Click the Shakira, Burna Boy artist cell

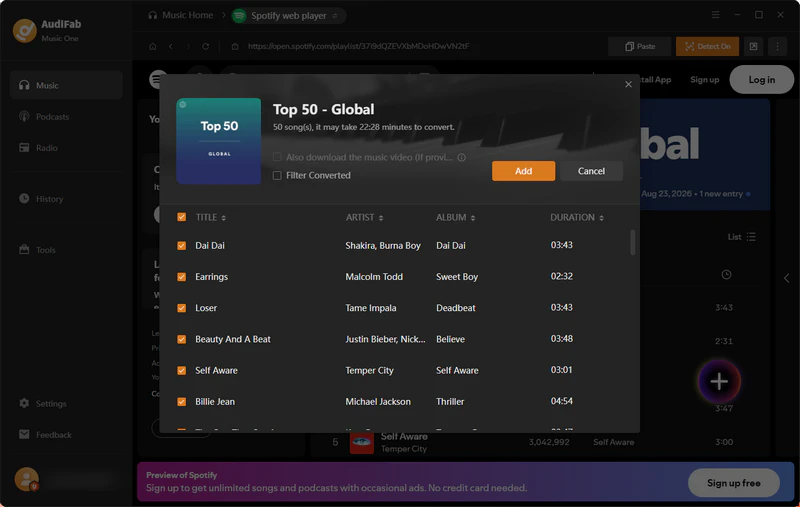point(383,245)
